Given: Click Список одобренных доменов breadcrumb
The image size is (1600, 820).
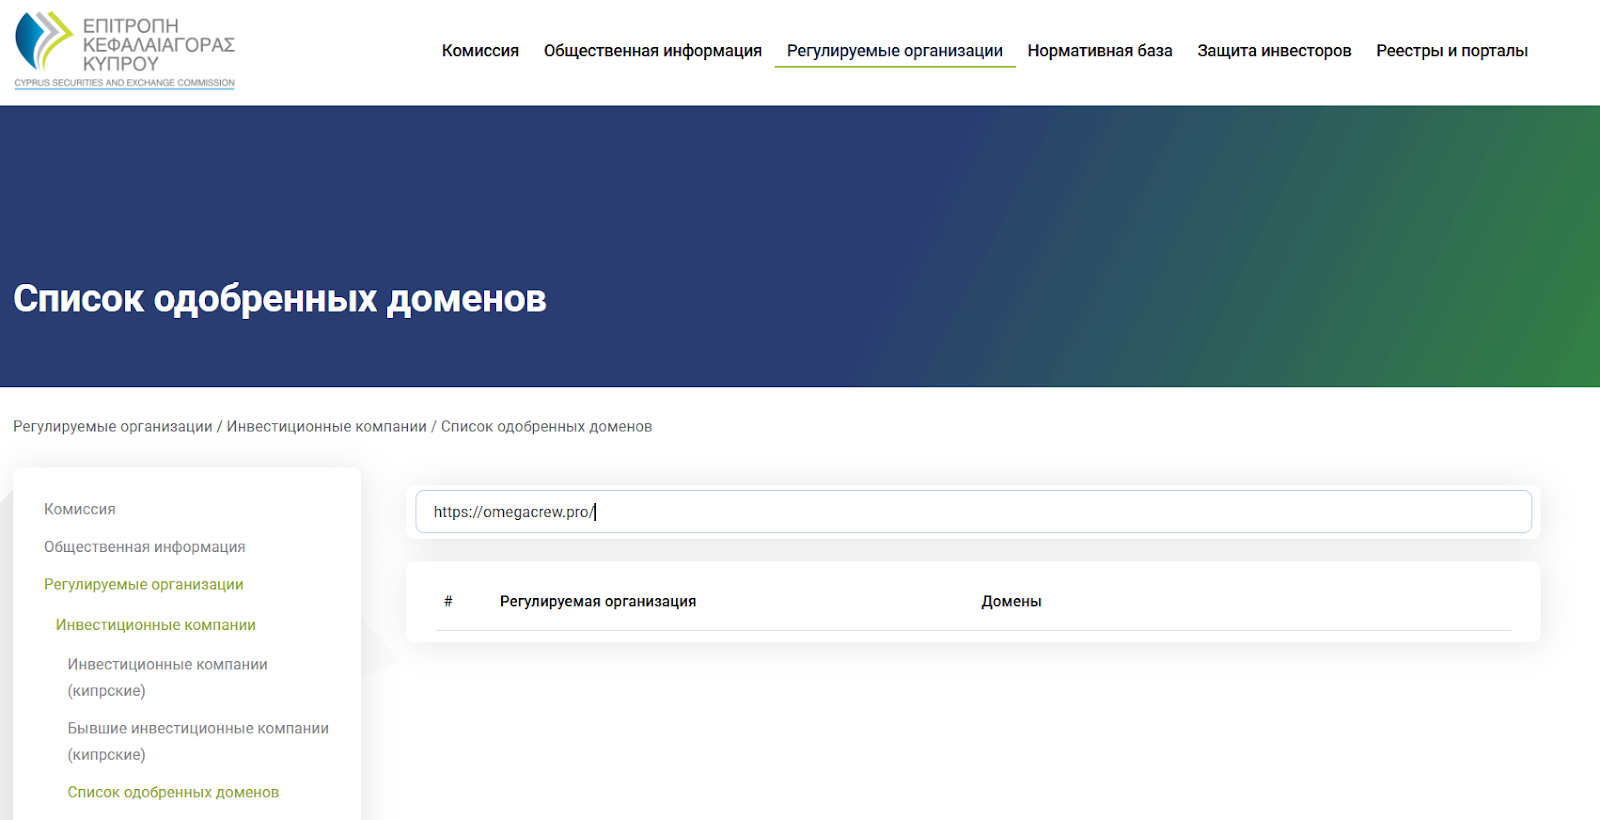Looking at the screenshot, I should click(x=547, y=426).
